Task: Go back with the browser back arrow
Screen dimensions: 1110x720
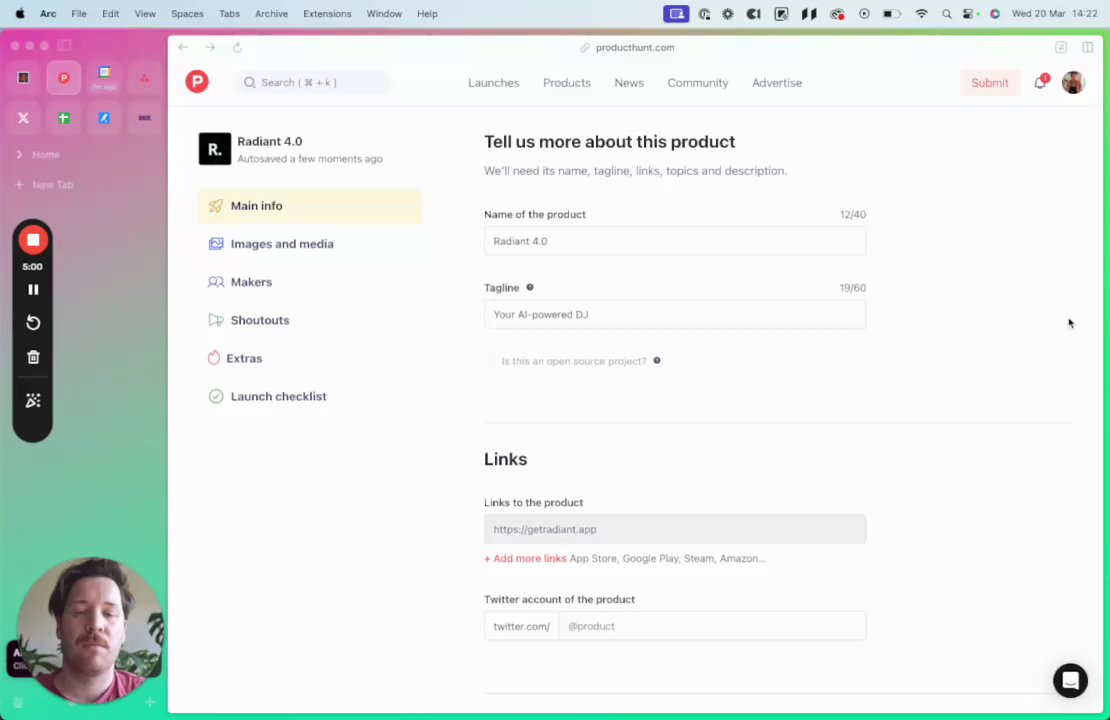Action: [x=183, y=47]
